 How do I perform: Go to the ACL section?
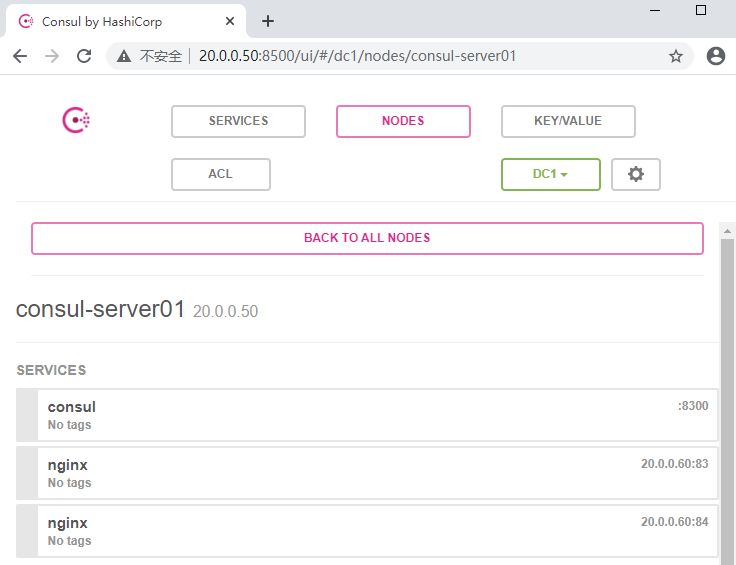coord(221,174)
